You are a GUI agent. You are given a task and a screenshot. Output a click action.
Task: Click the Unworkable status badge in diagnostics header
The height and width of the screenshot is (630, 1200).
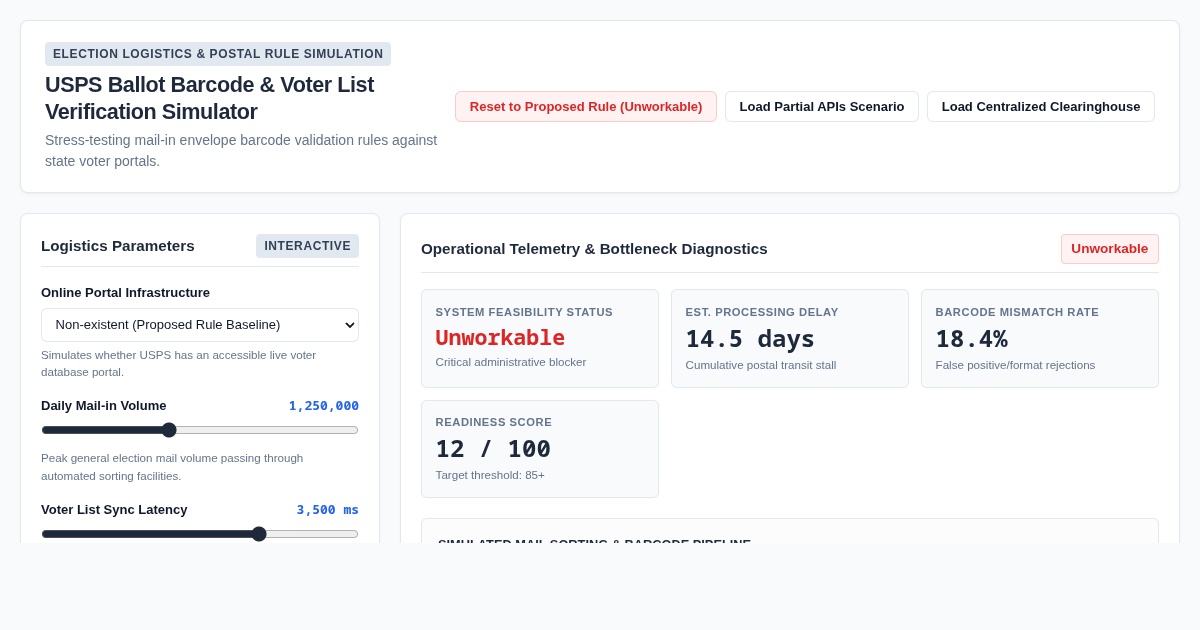pos(1110,249)
